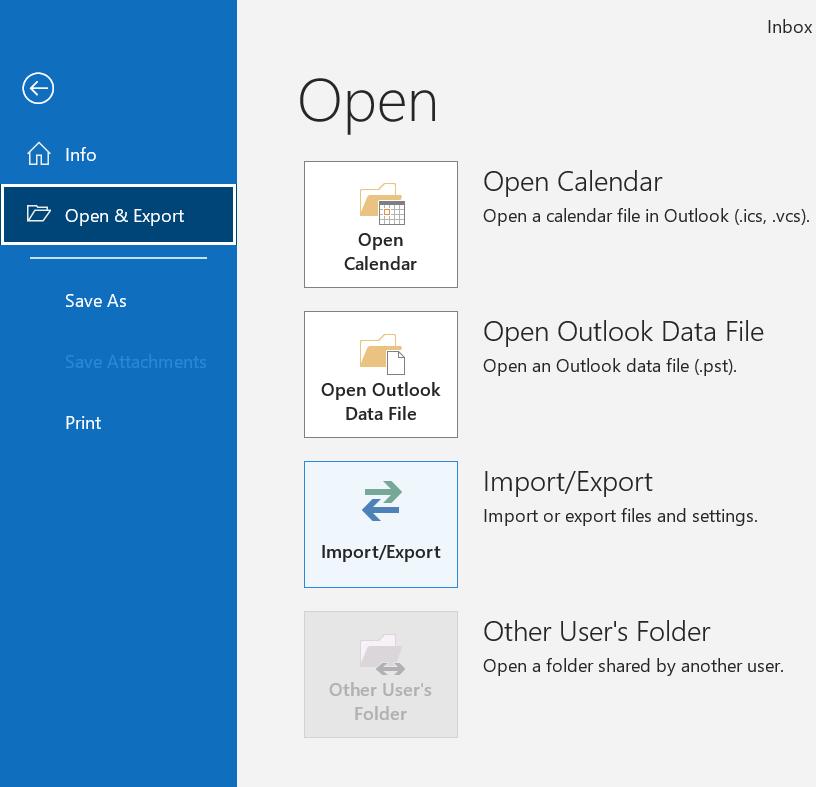Click 'Import or export files and settings.' text
This screenshot has height=787, width=816.
point(620,516)
